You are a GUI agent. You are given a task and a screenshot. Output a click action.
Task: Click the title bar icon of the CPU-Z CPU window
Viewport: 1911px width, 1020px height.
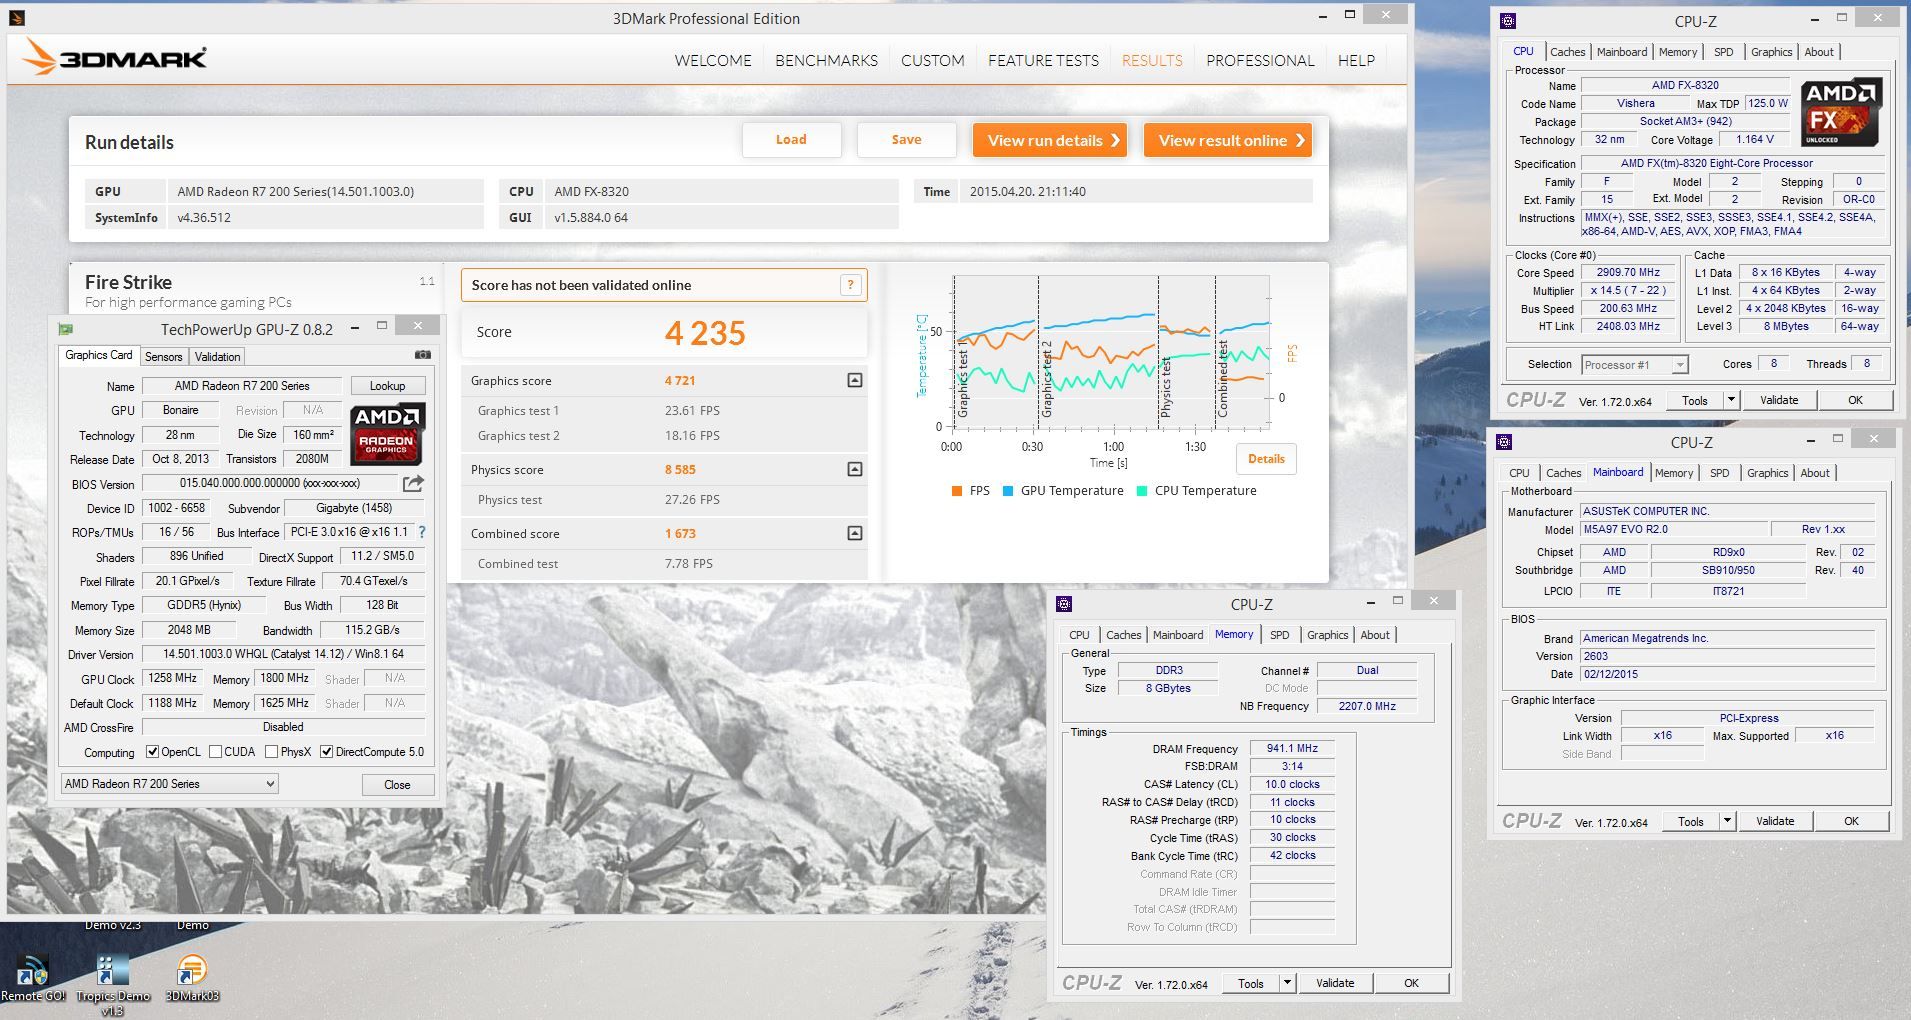tap(1508, 21)
